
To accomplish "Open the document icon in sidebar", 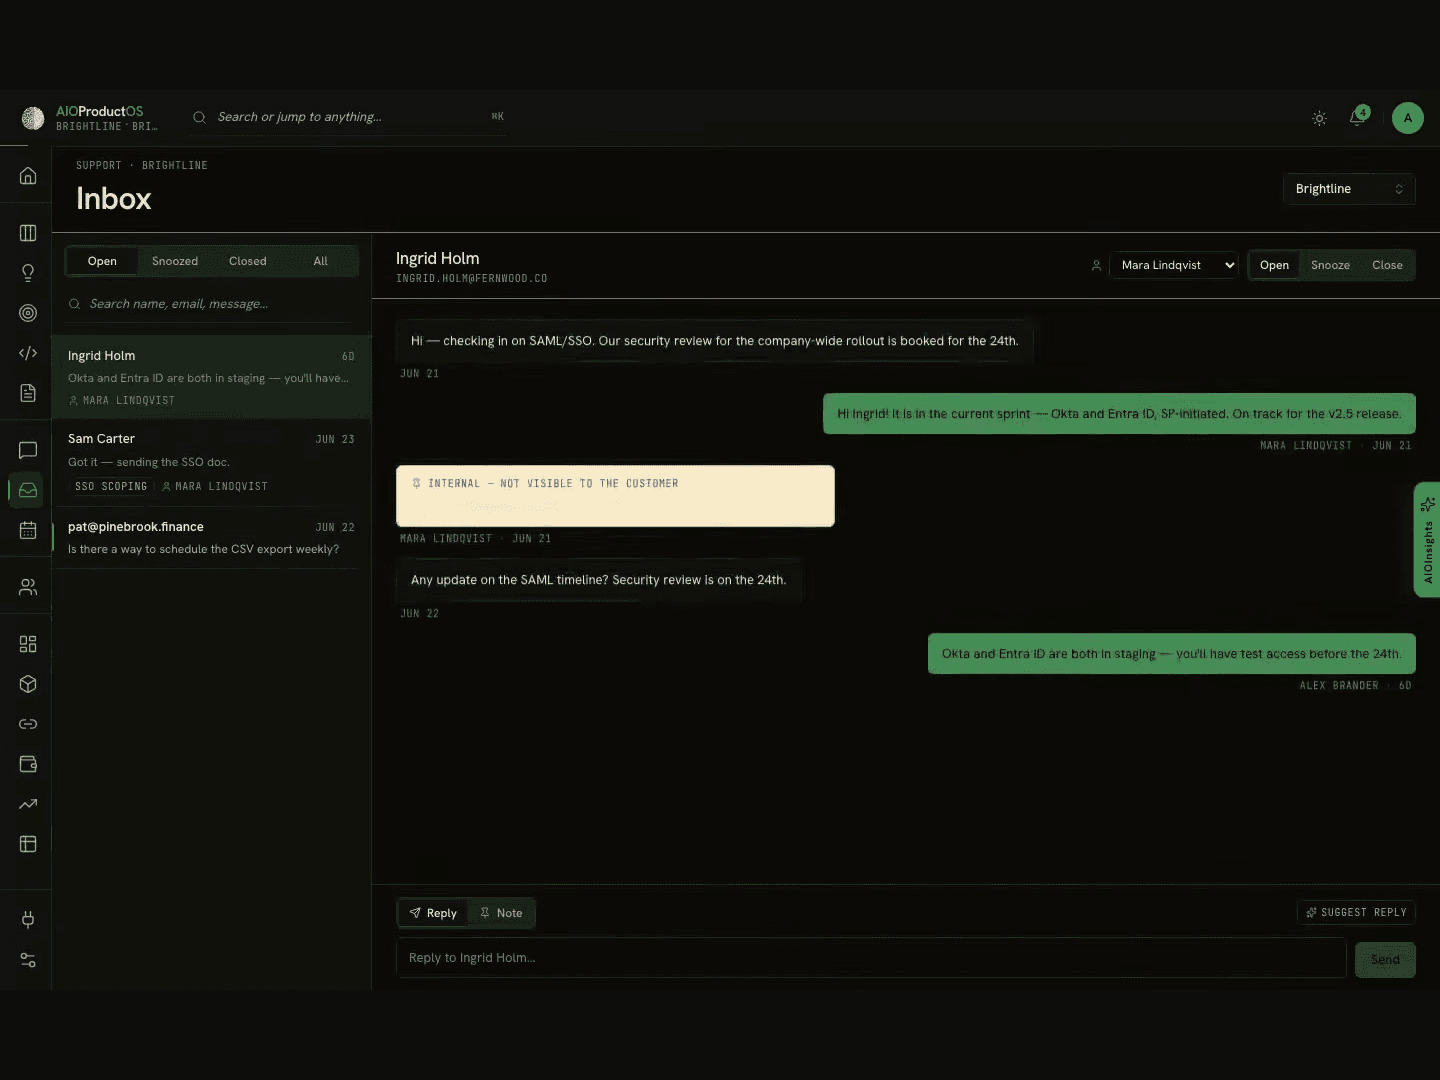I will click(28, 393).
